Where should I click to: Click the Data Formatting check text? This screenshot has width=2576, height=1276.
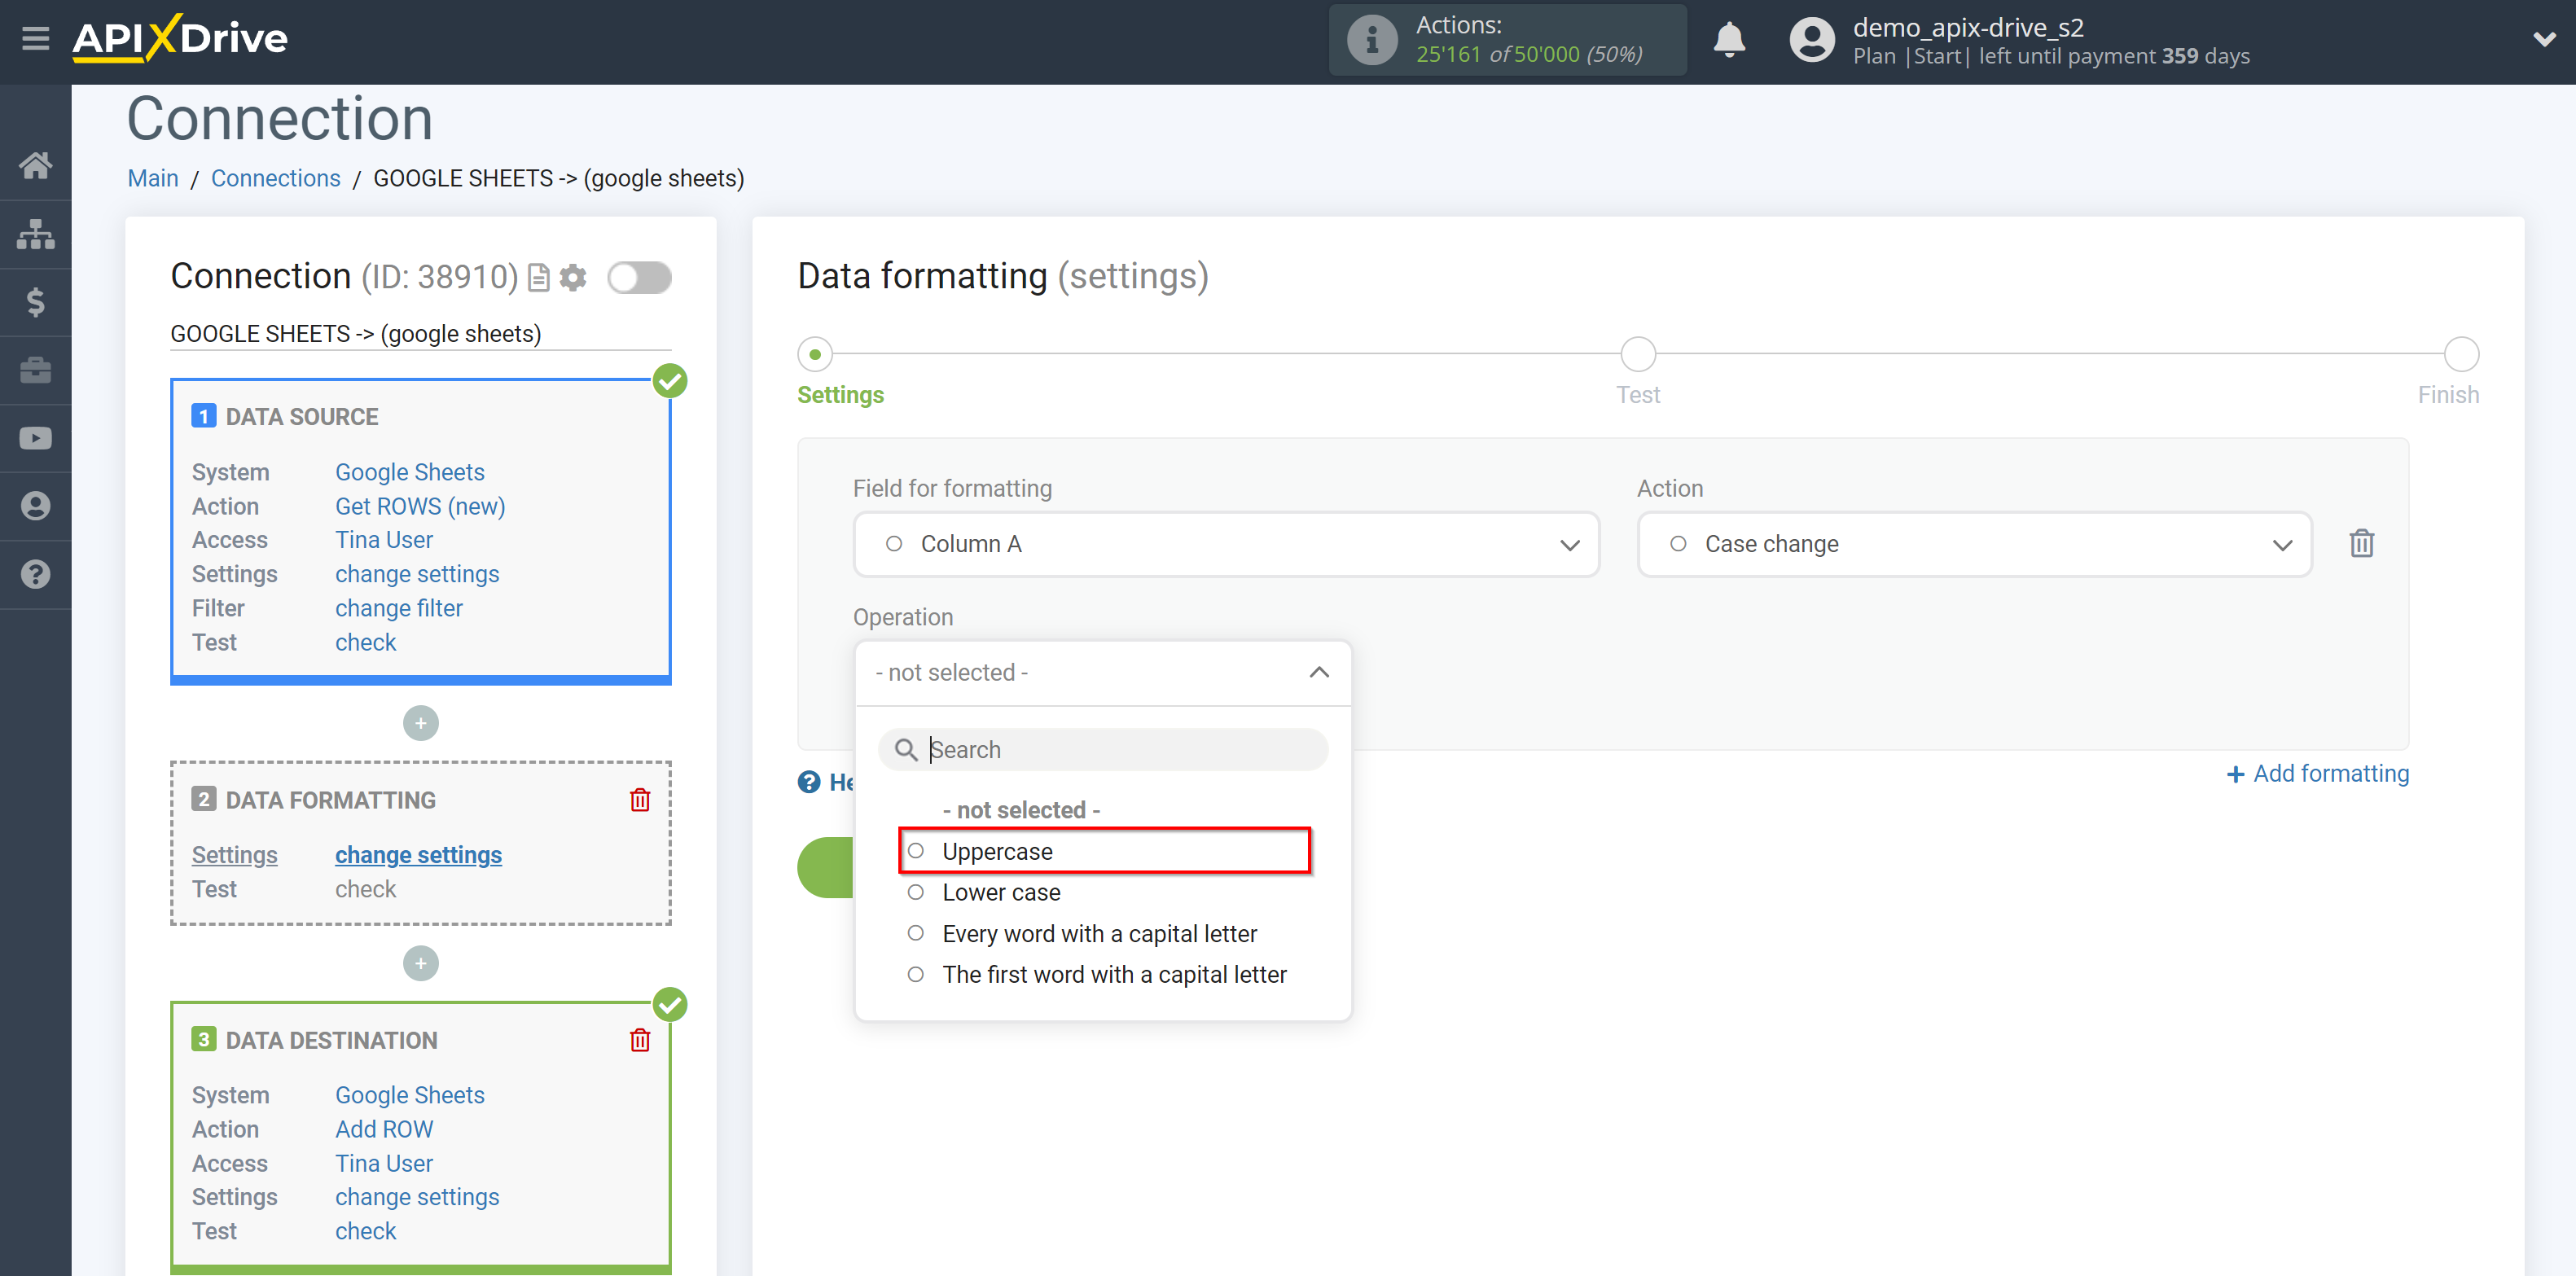365,888
